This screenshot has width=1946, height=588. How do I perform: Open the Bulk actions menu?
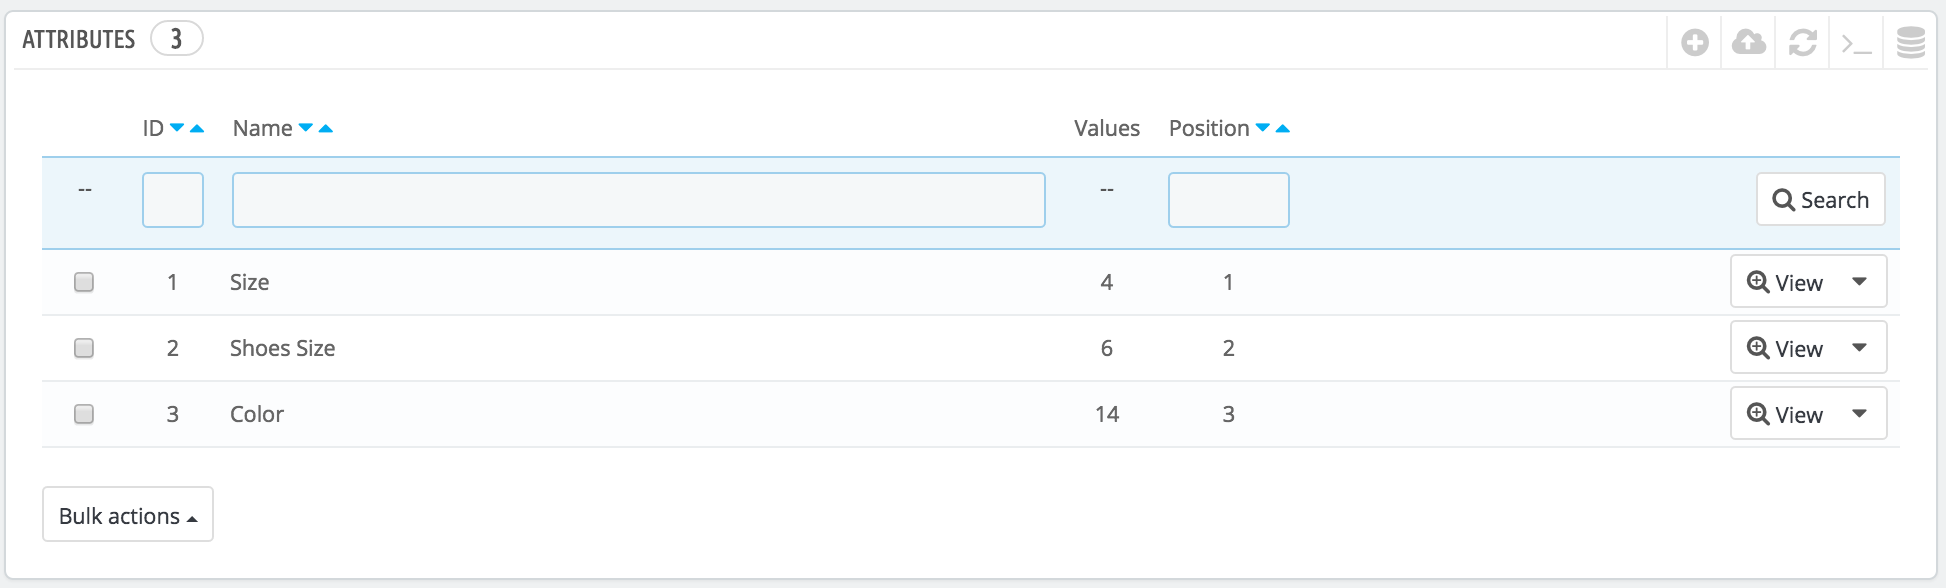[x=128, y=515]
